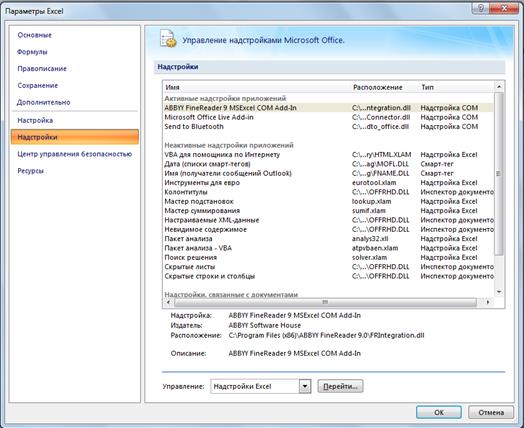The image size is (524, 428).
Task: Close the Параметры Excel dialog
Action: [x=505, y=8]
